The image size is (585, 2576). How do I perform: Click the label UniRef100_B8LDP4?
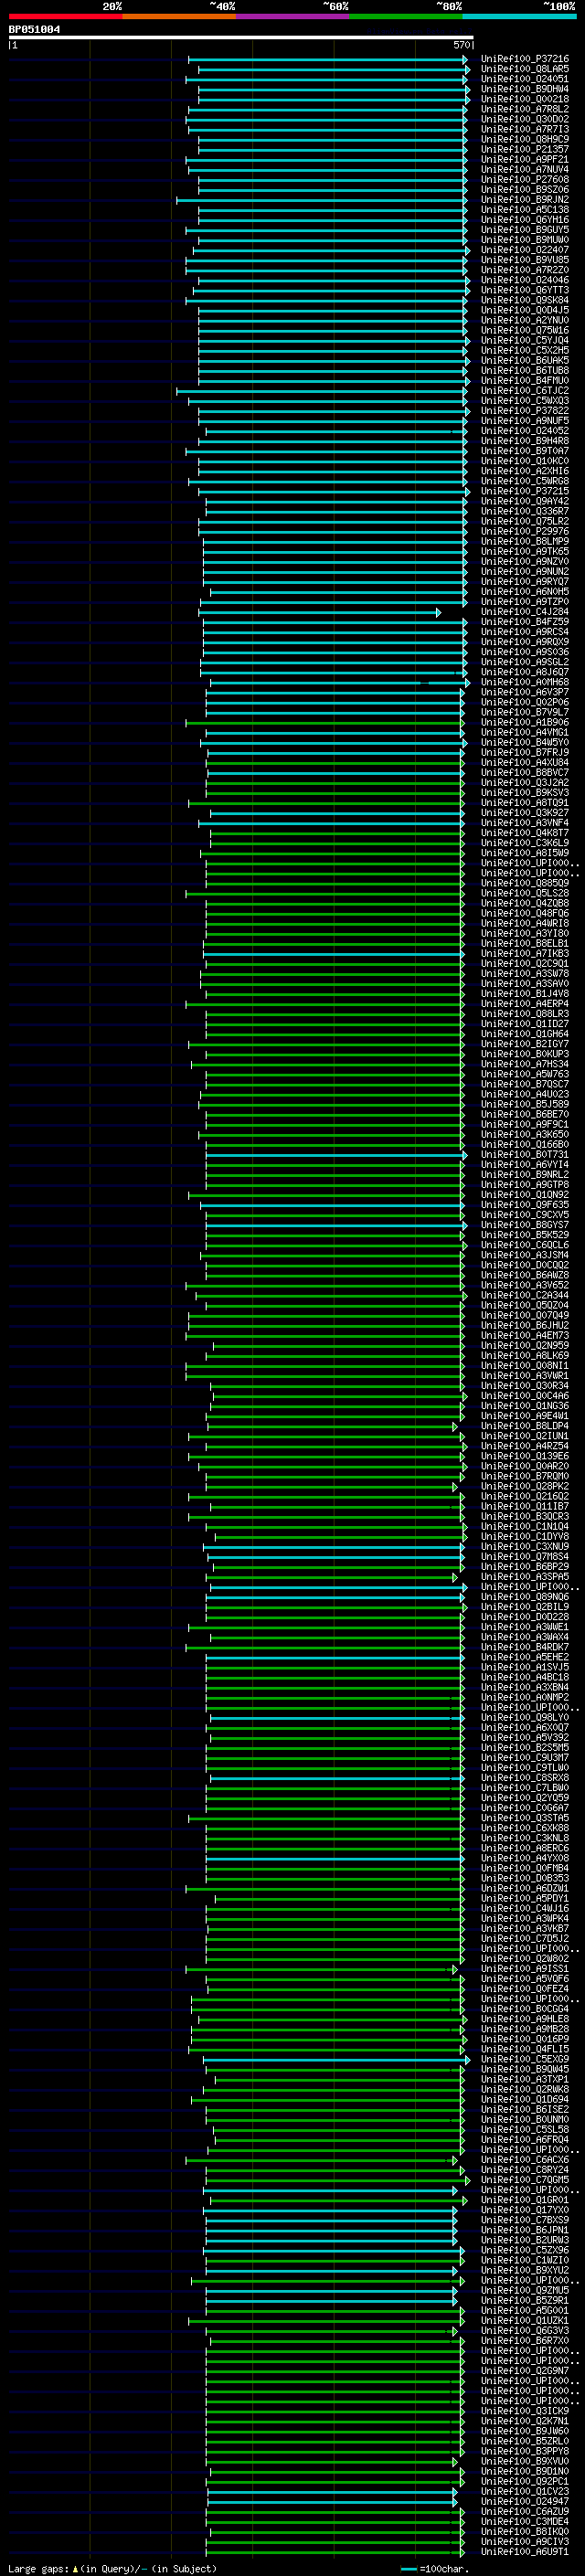tap(525, 1426)
